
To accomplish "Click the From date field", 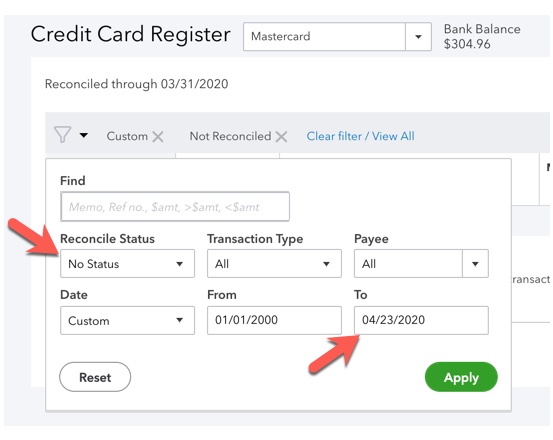I will (x=274, y=320).
